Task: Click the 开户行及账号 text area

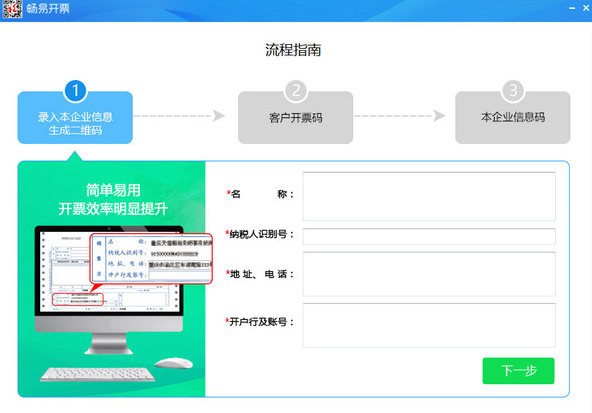Action: coord(429,325)
